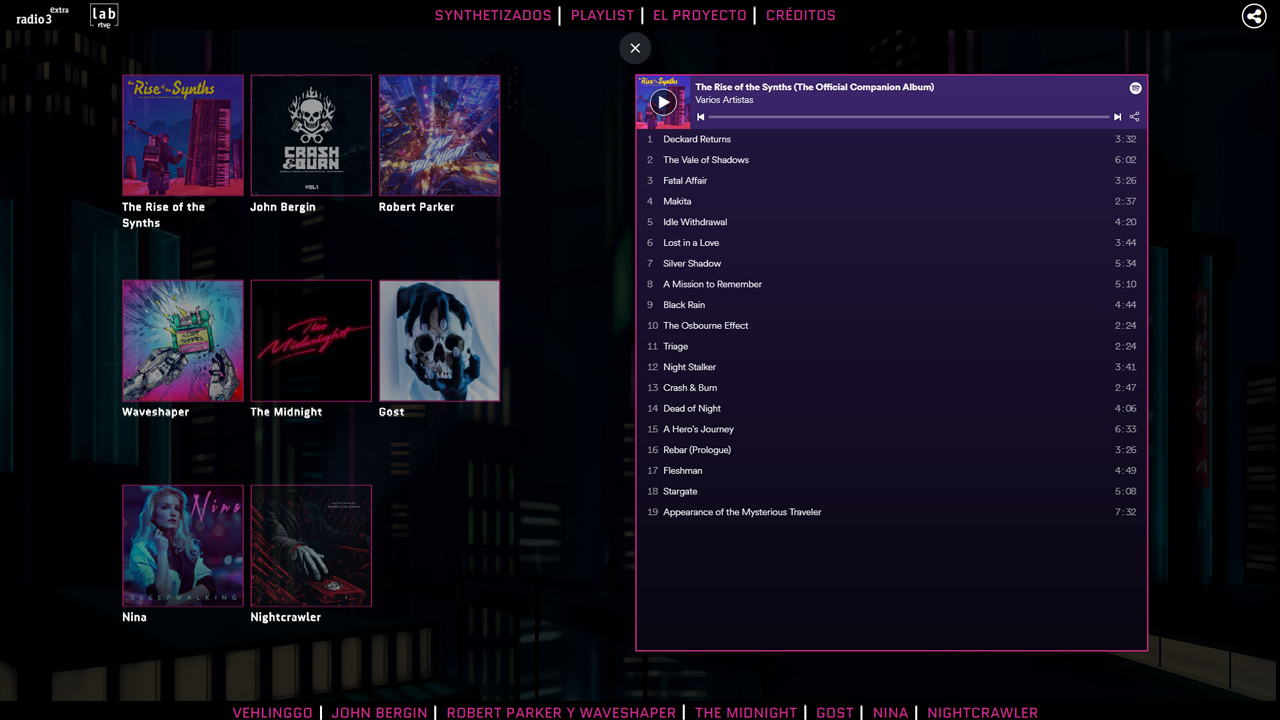Select the Gost skull album cover
1280x720 pixels.
[439, 340]
